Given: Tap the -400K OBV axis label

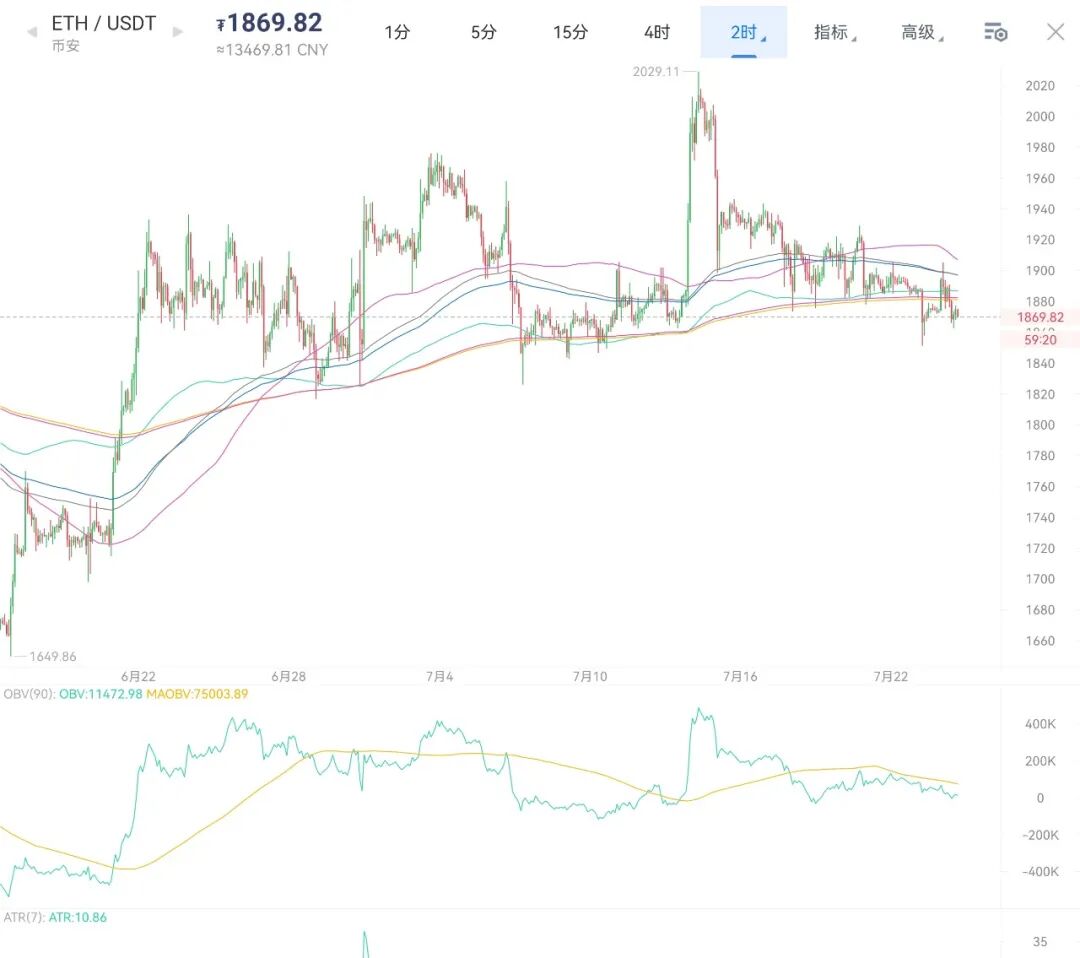Looking at the screenshot, I should pyautogui.click(x=1040, y=872).
